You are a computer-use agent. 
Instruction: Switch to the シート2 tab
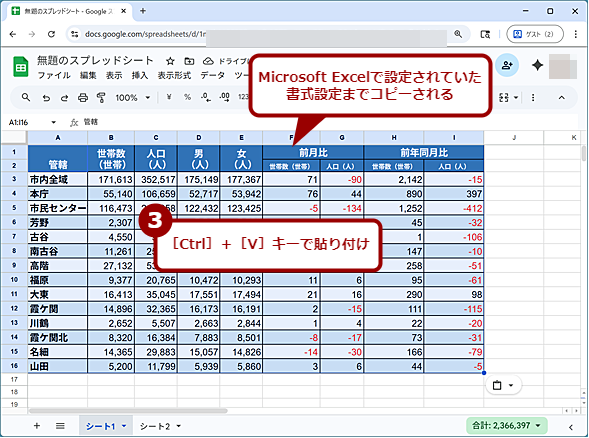160,426
